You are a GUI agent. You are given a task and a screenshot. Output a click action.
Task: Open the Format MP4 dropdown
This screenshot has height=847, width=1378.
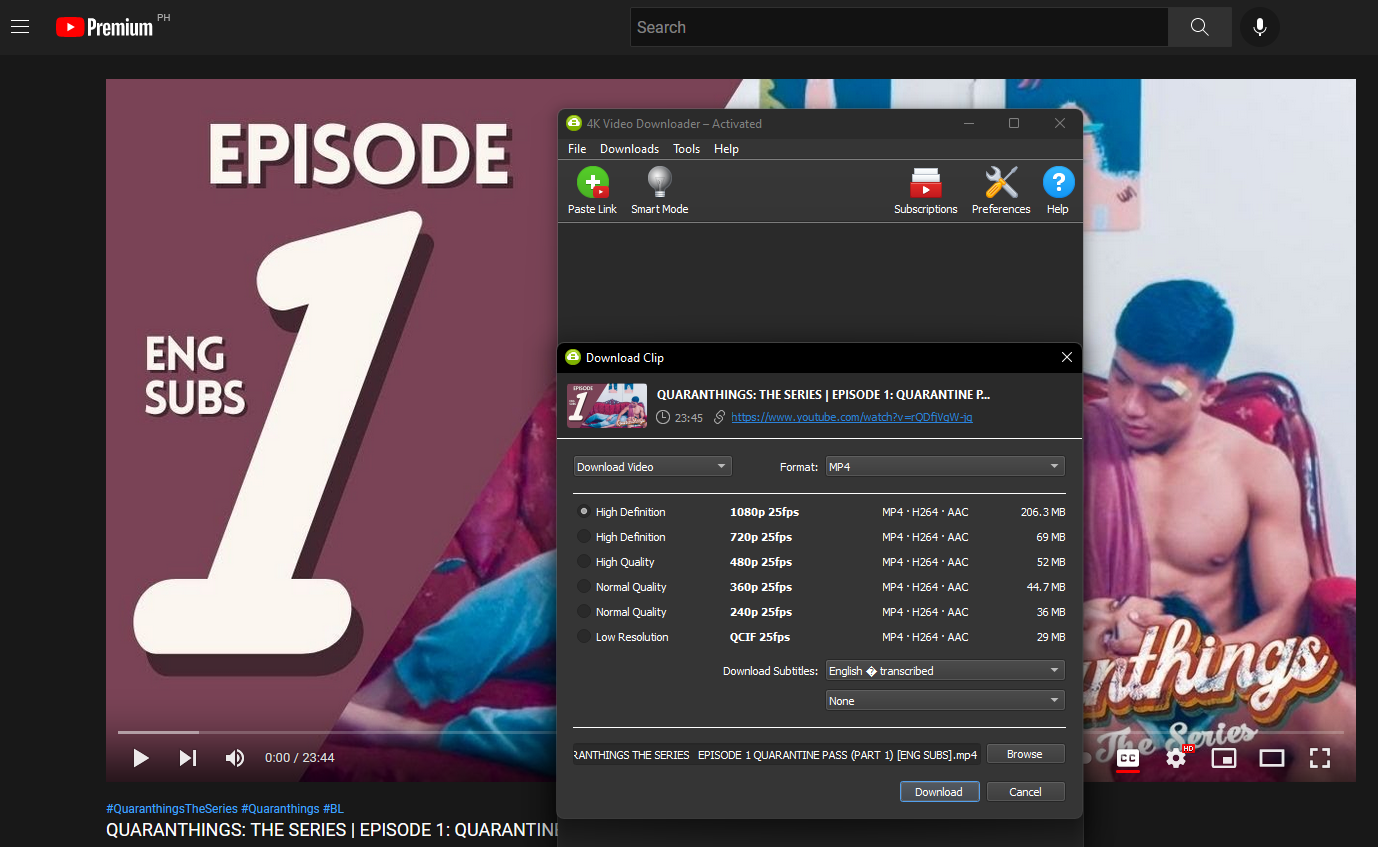(944, 467)
